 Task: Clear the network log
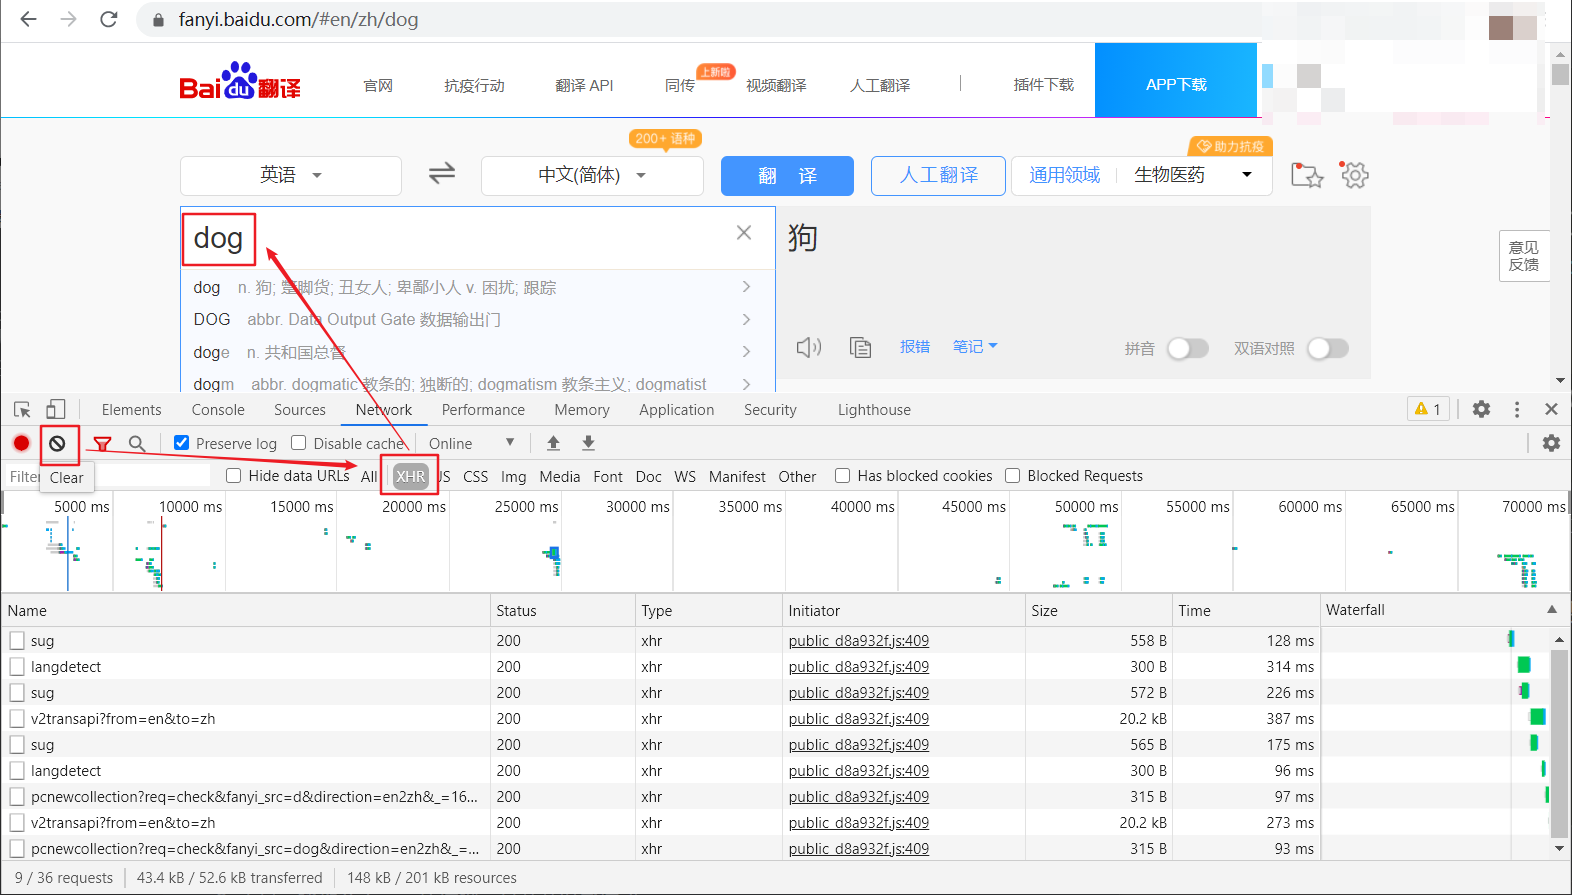[x=57, y=443]
